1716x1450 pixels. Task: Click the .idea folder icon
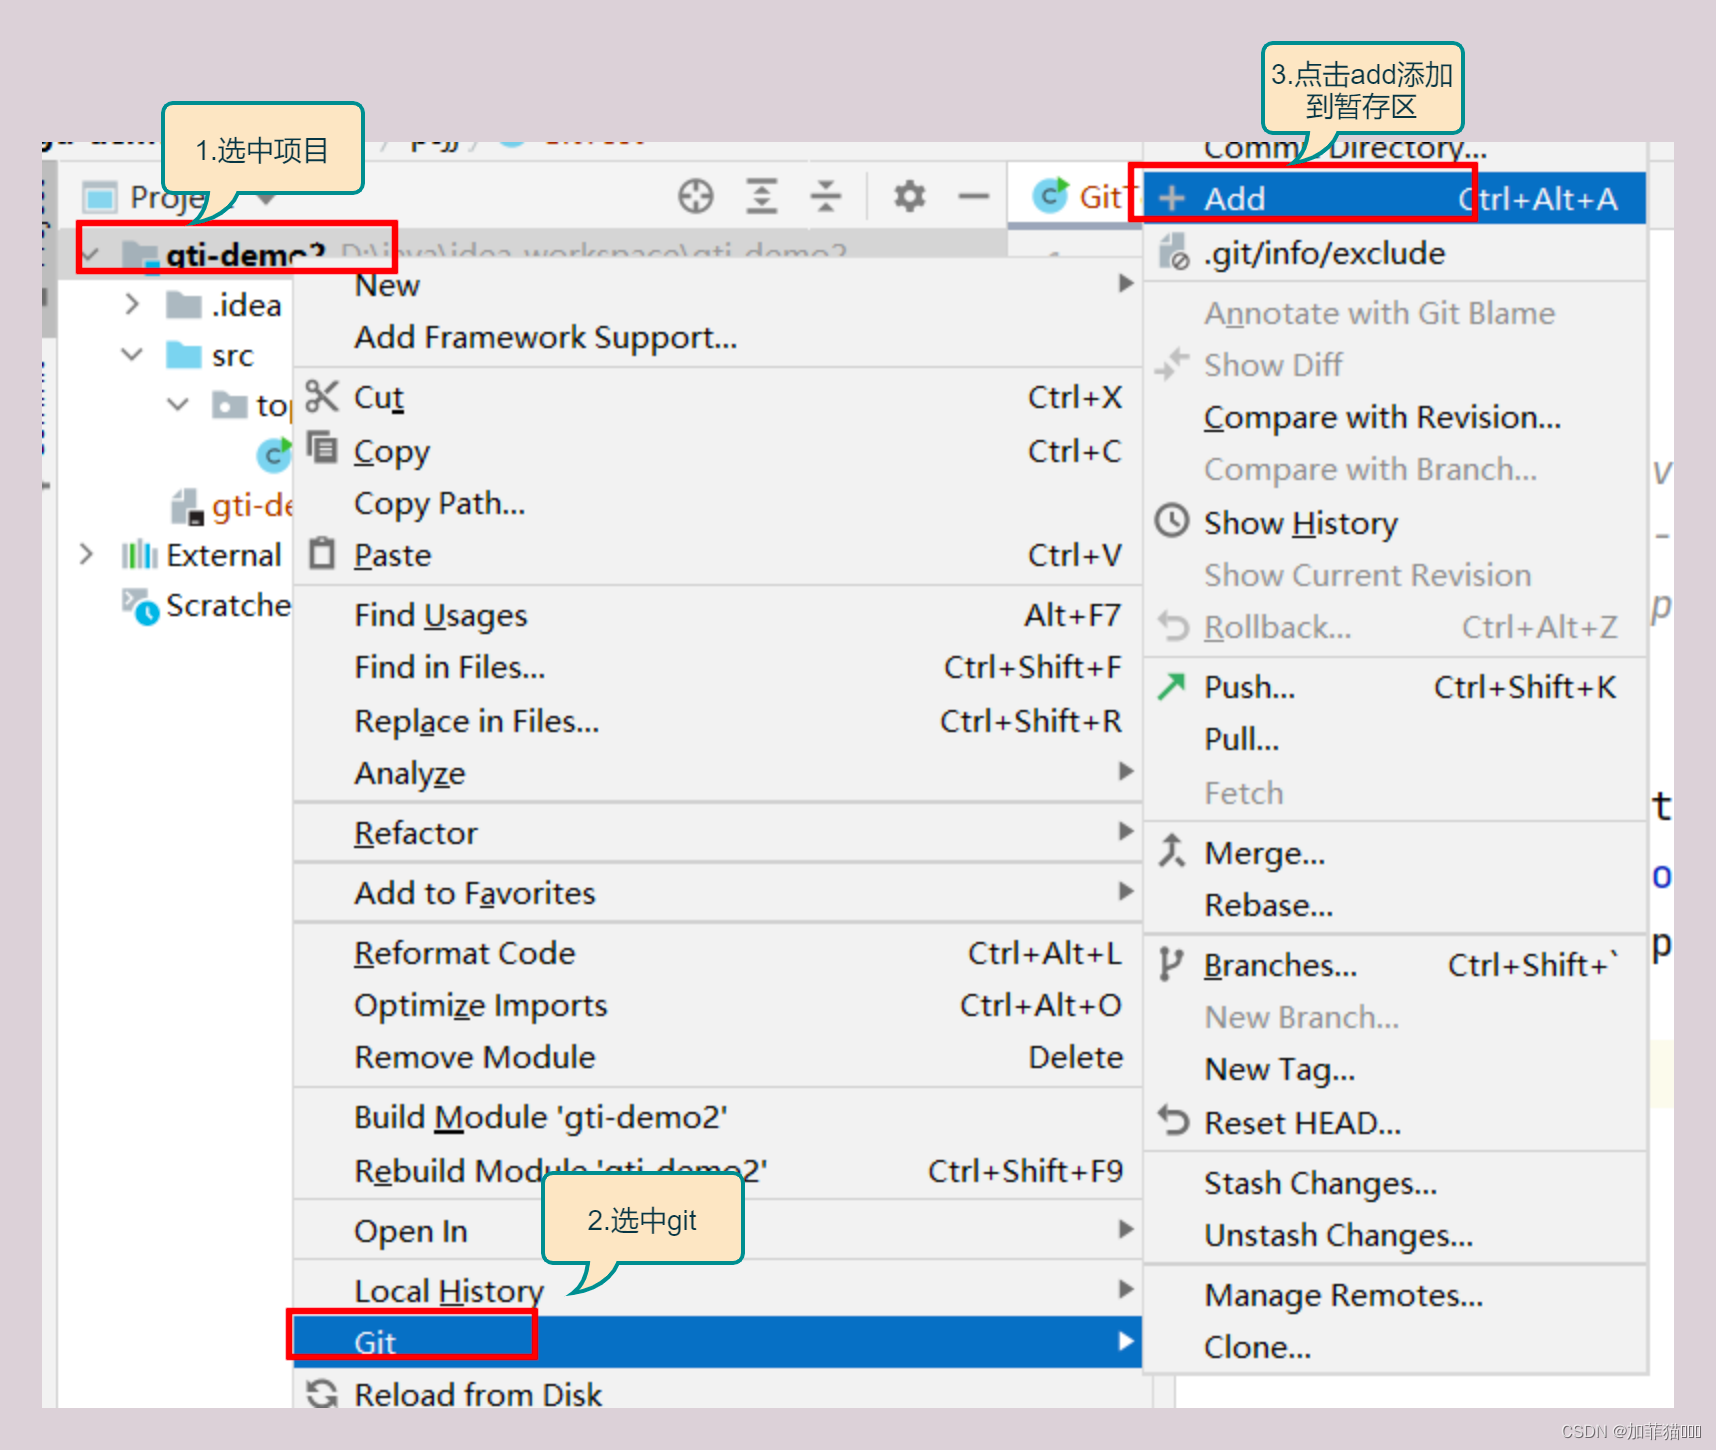click(184, 304)
